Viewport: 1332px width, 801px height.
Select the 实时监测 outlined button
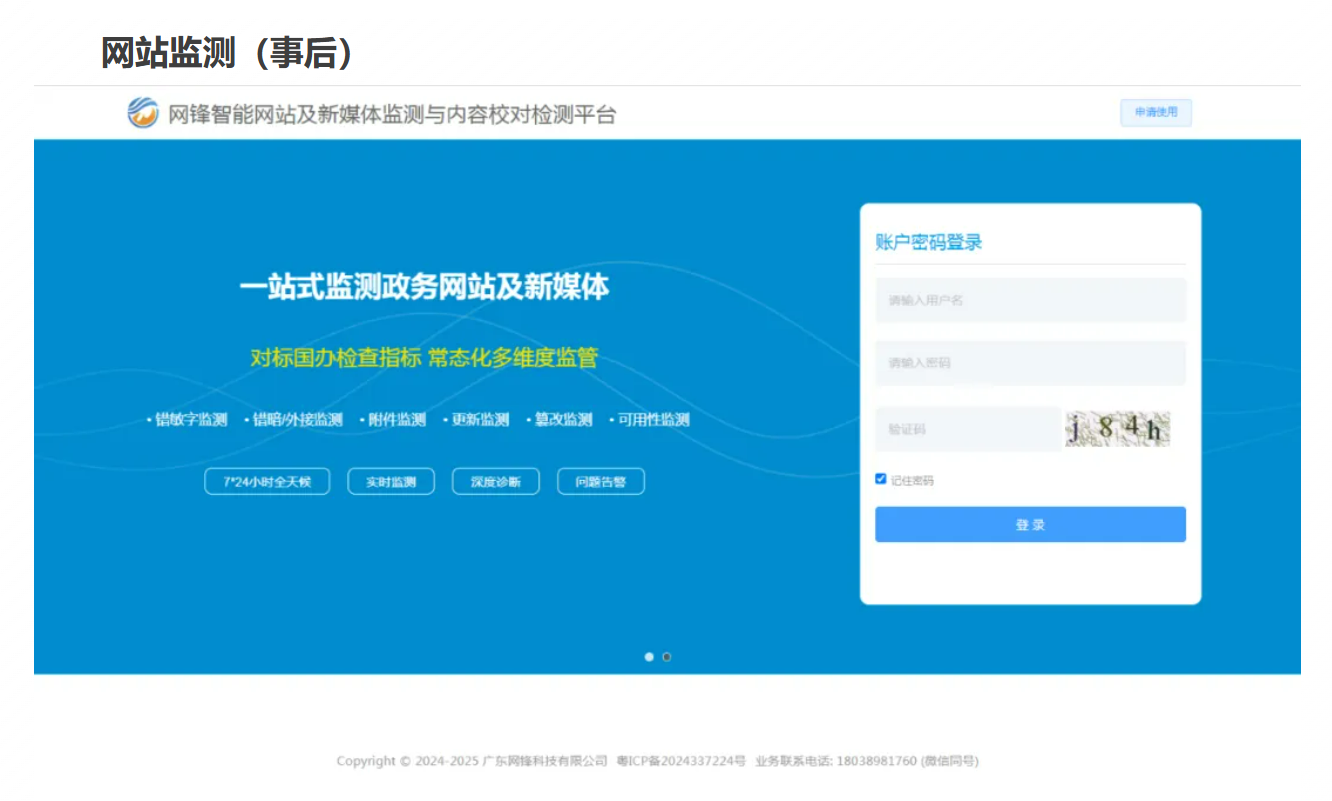(391, 482)
